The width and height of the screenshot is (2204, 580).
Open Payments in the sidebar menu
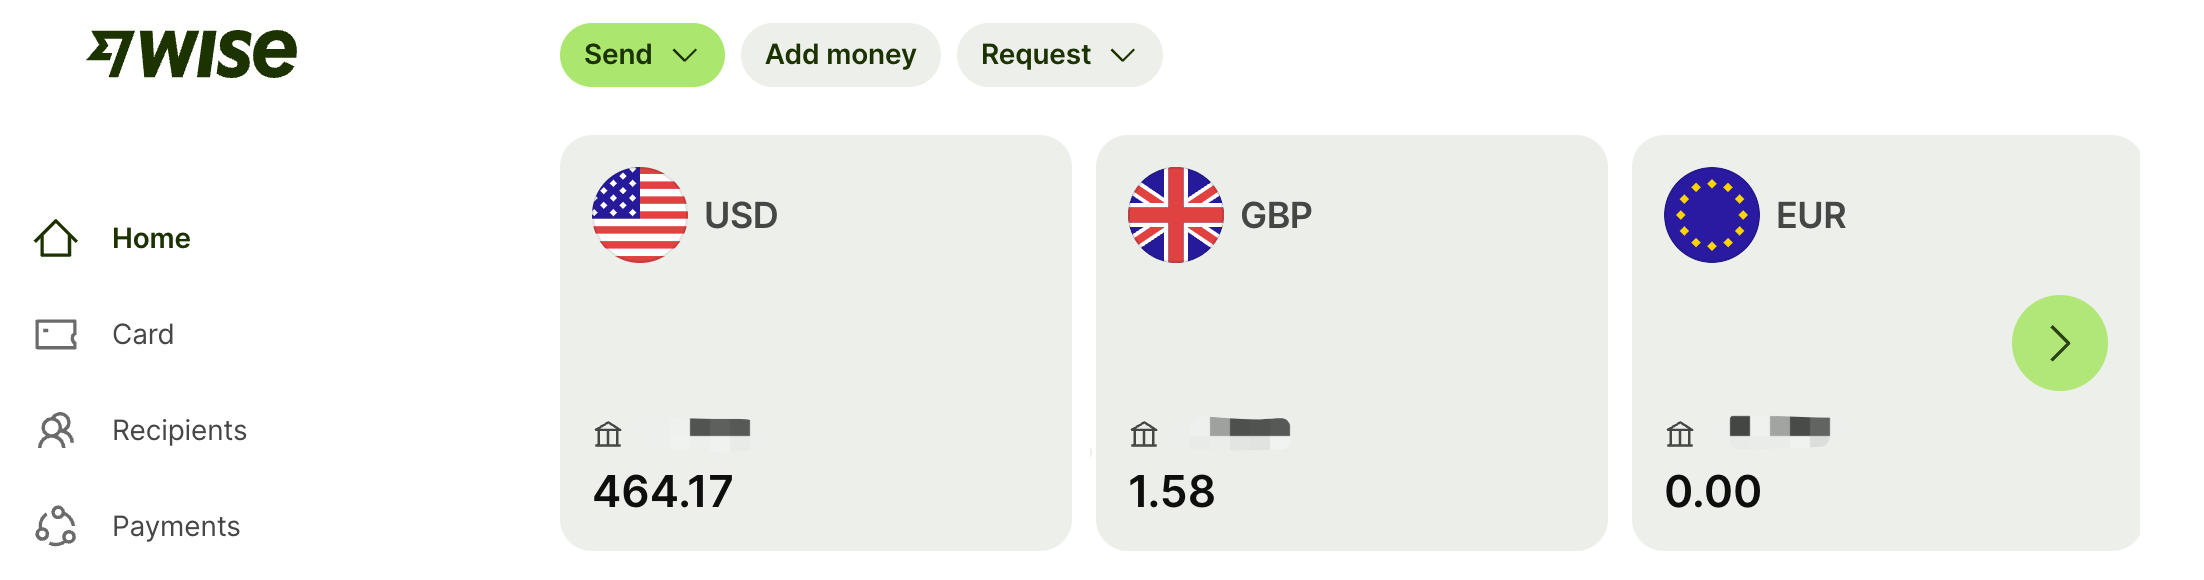coord(176,526)
